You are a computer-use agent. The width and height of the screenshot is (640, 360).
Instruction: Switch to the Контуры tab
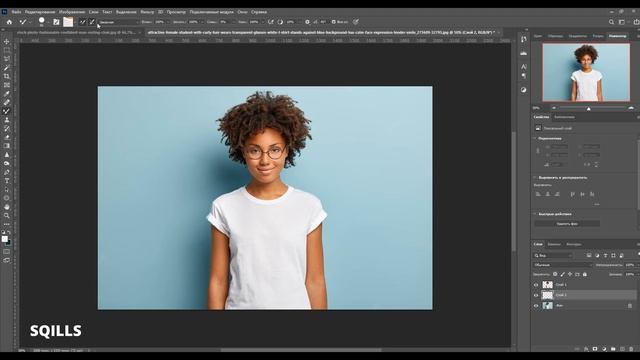pyautogui.click(x=573, y=244)
